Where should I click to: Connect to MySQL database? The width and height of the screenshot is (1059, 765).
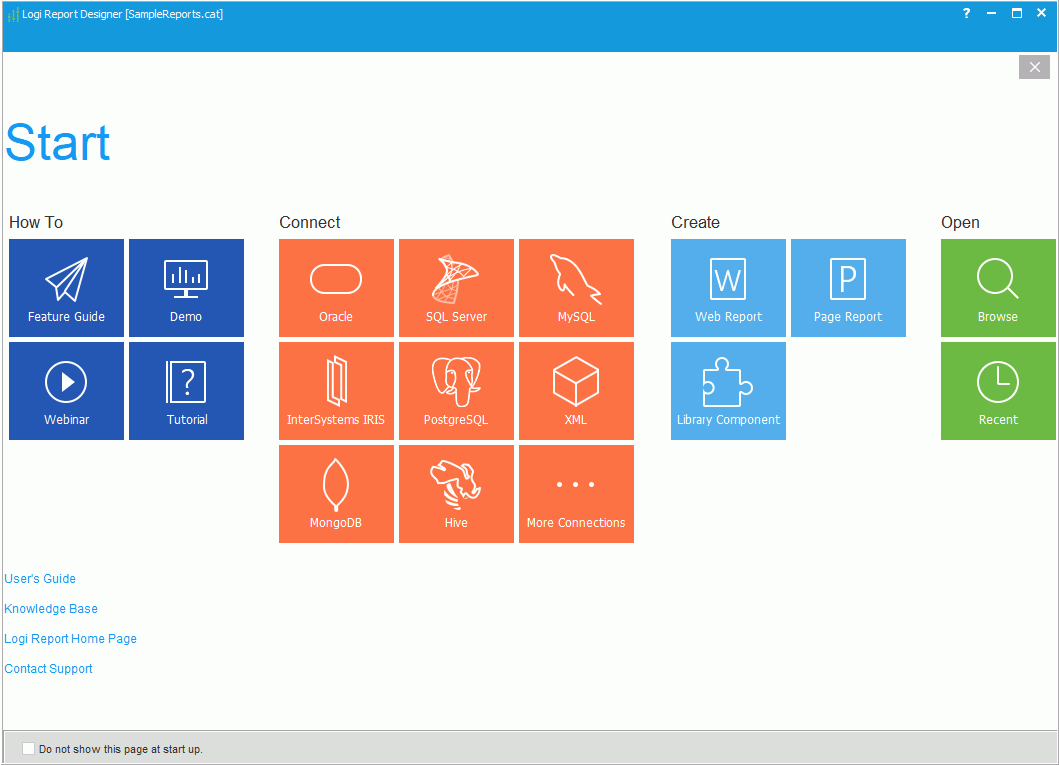[x=576, y=288]
